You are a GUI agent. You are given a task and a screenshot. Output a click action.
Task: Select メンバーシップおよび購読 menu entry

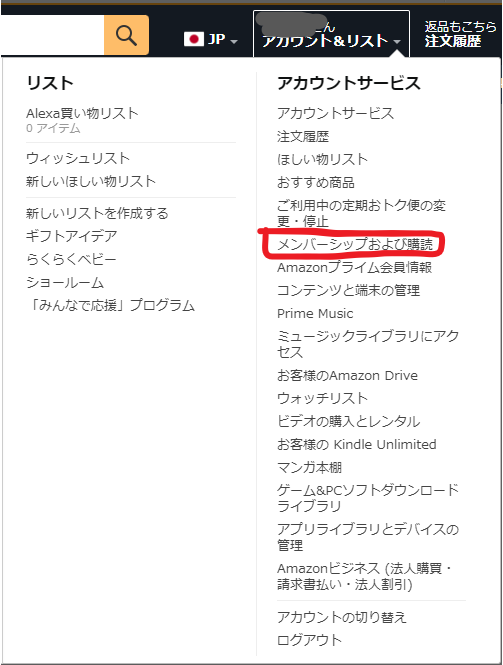pos(355,244)
